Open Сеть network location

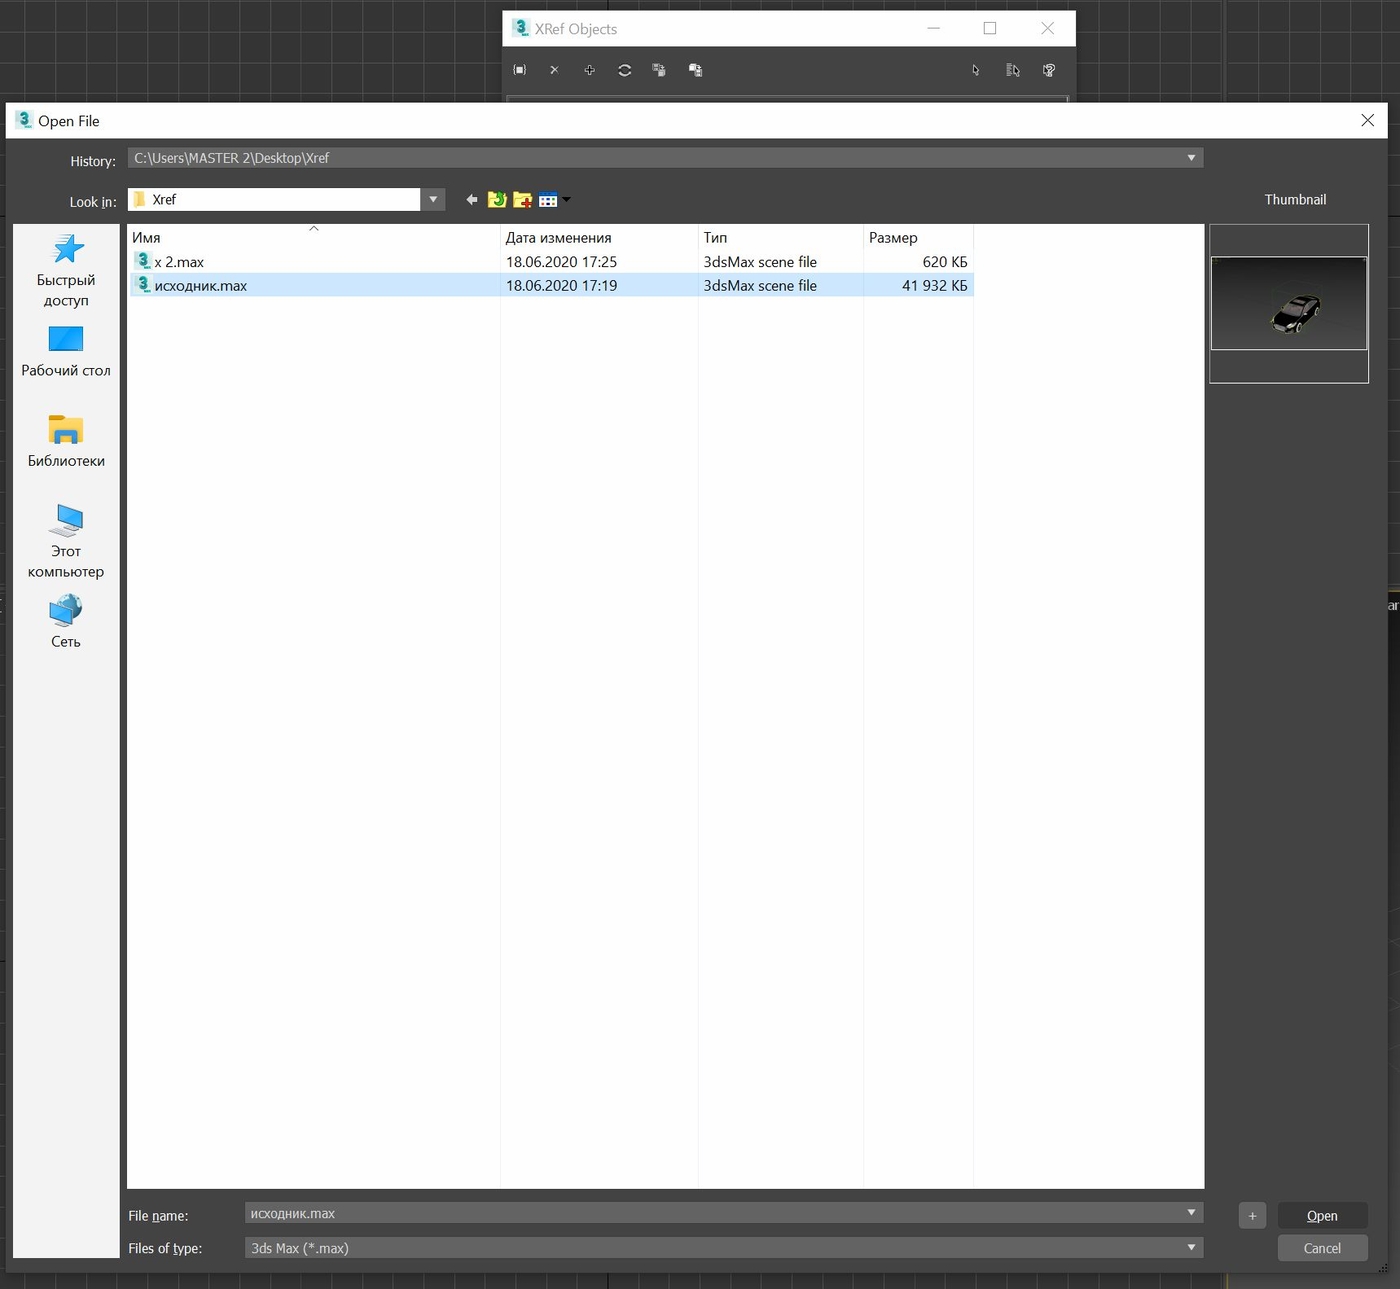click(66, 621)
